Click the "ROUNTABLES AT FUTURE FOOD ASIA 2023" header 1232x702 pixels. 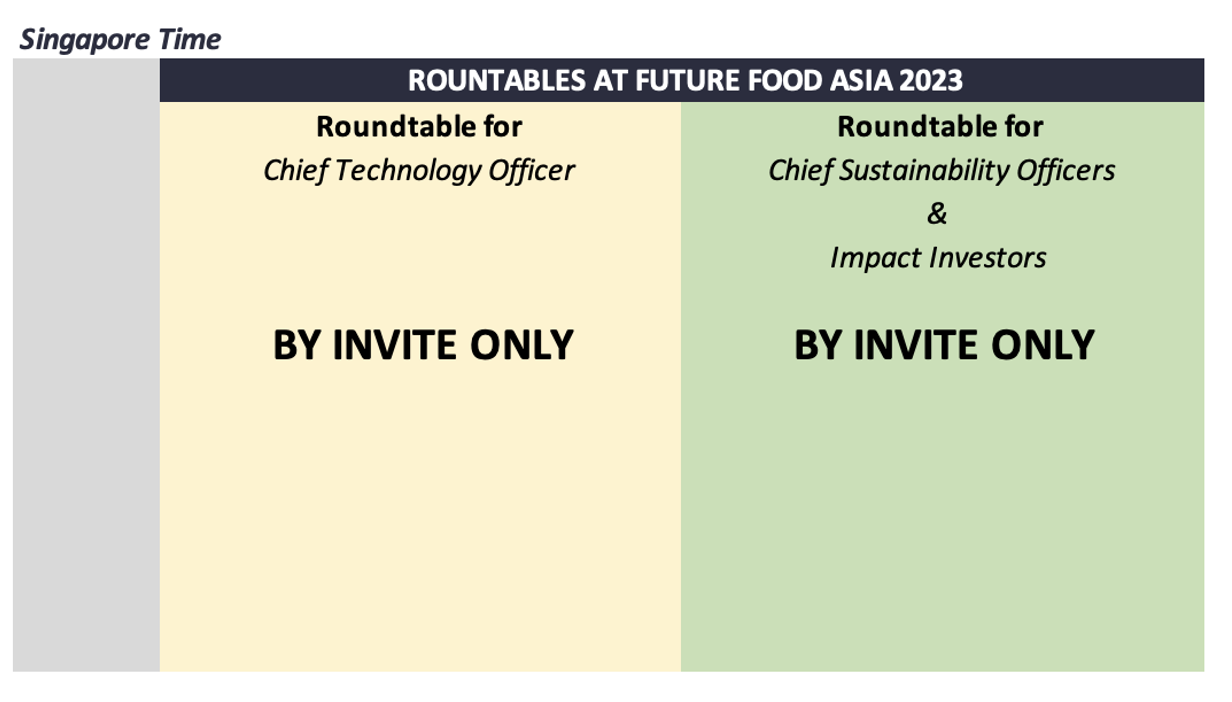tap(685, 81)
